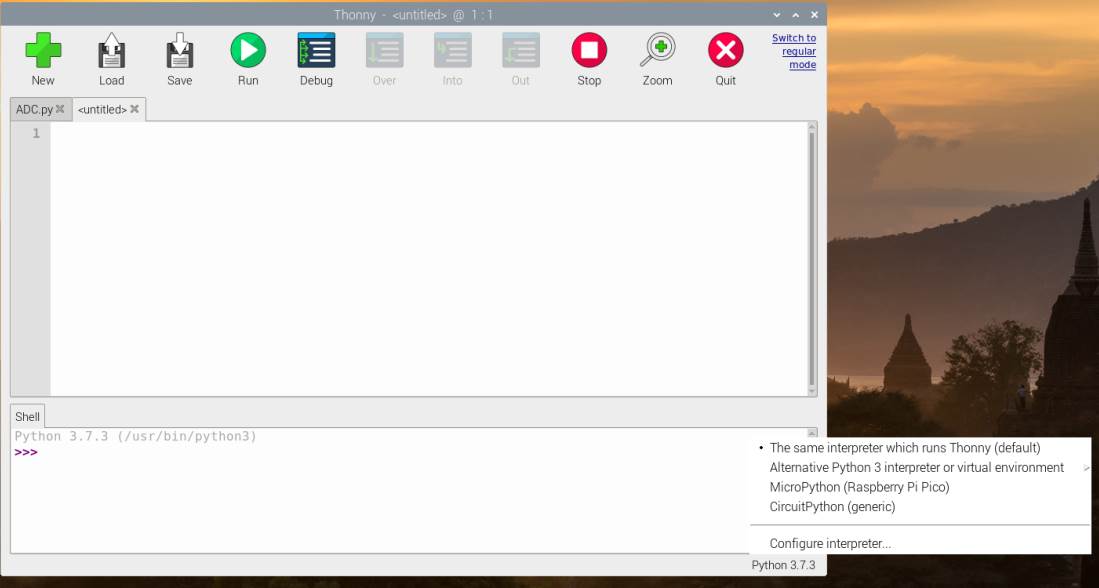Click the Step Into icon

pos(452,50)
